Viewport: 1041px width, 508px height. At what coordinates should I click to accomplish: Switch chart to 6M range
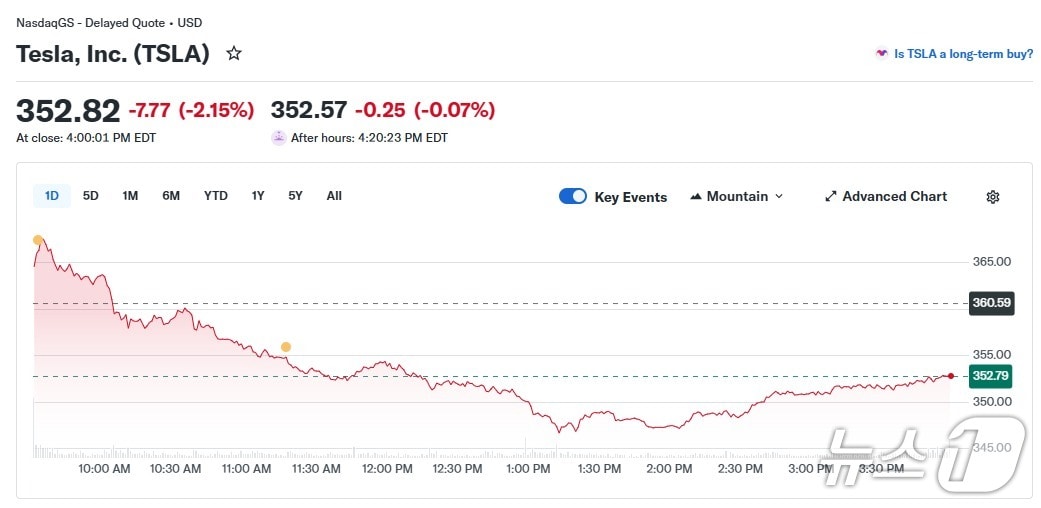coord(171,196)
